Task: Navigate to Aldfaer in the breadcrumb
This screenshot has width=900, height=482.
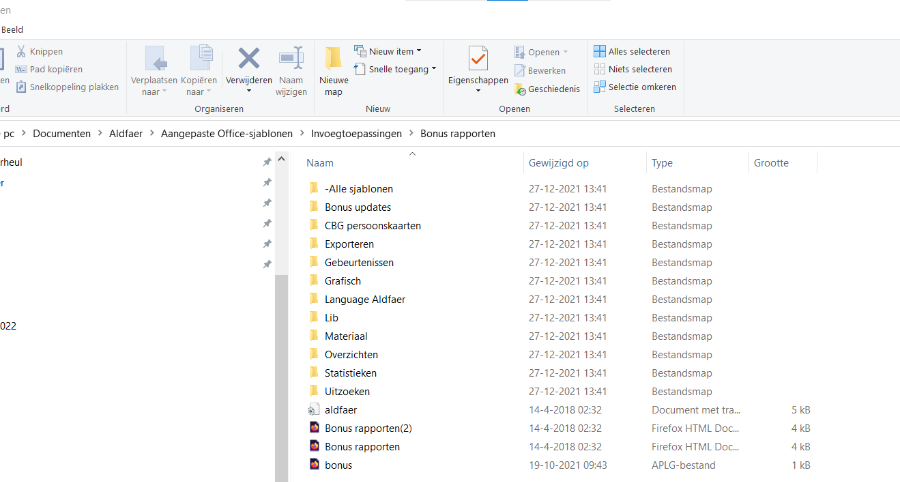Action: (125, 133)
